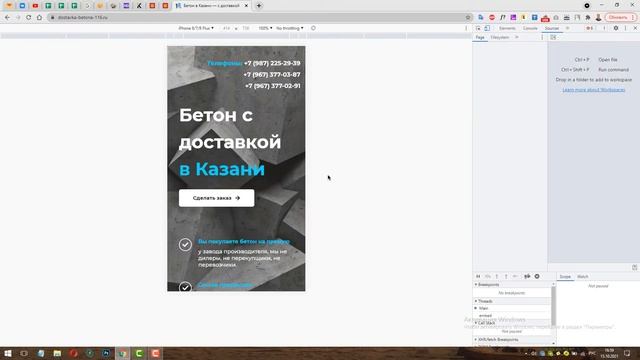Tap phone number +7 (967) 377-02-91
This screenshot has height=360, width=640.
pos(273,86)
